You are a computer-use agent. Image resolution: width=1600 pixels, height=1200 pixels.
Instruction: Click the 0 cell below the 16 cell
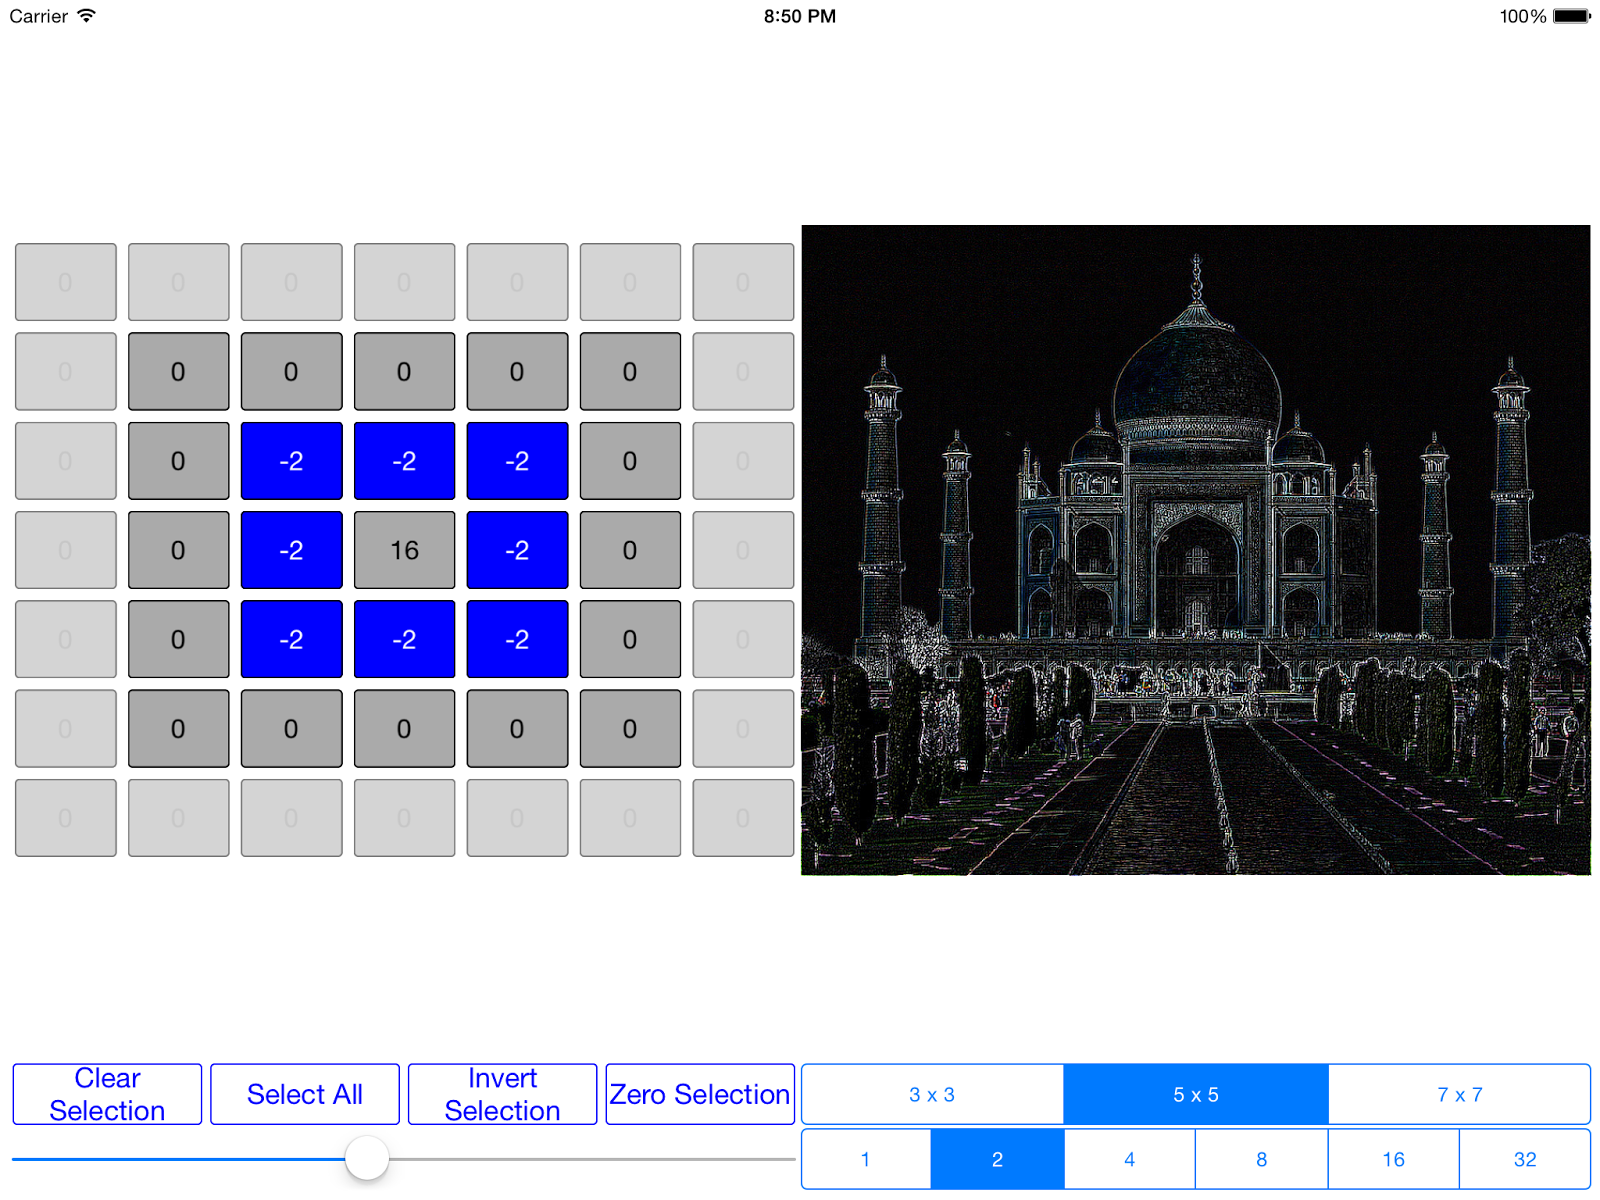tap(404, 729)
